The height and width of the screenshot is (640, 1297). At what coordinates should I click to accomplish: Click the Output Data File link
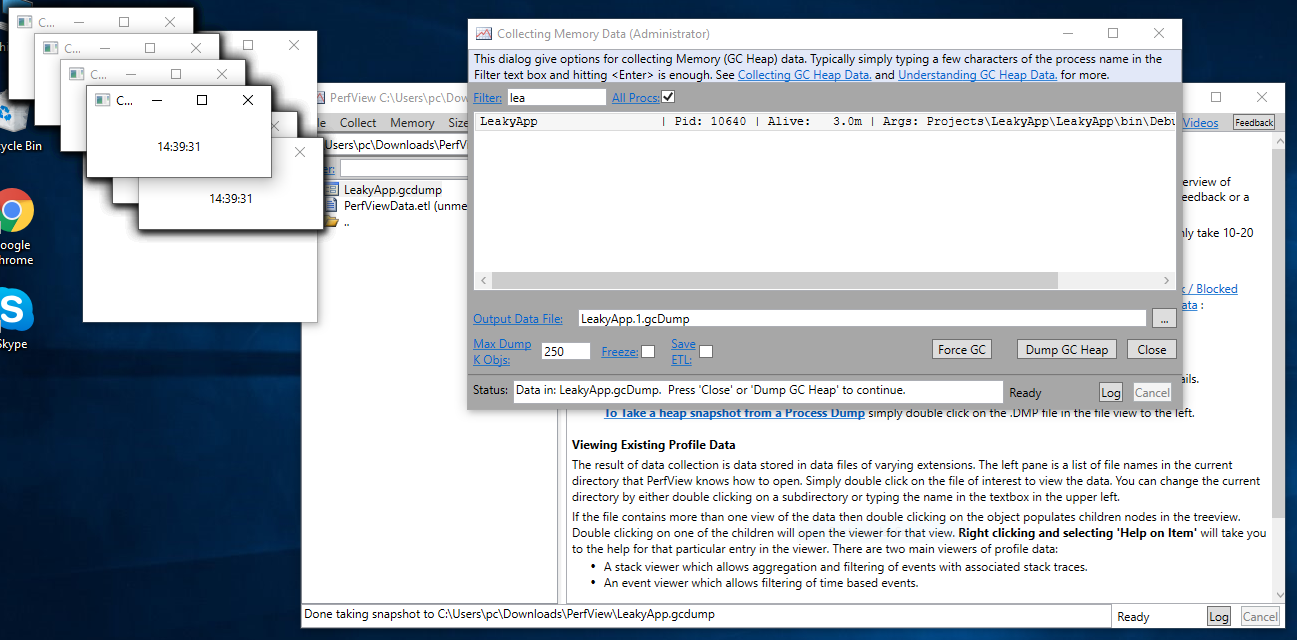(x=518, y=320)
